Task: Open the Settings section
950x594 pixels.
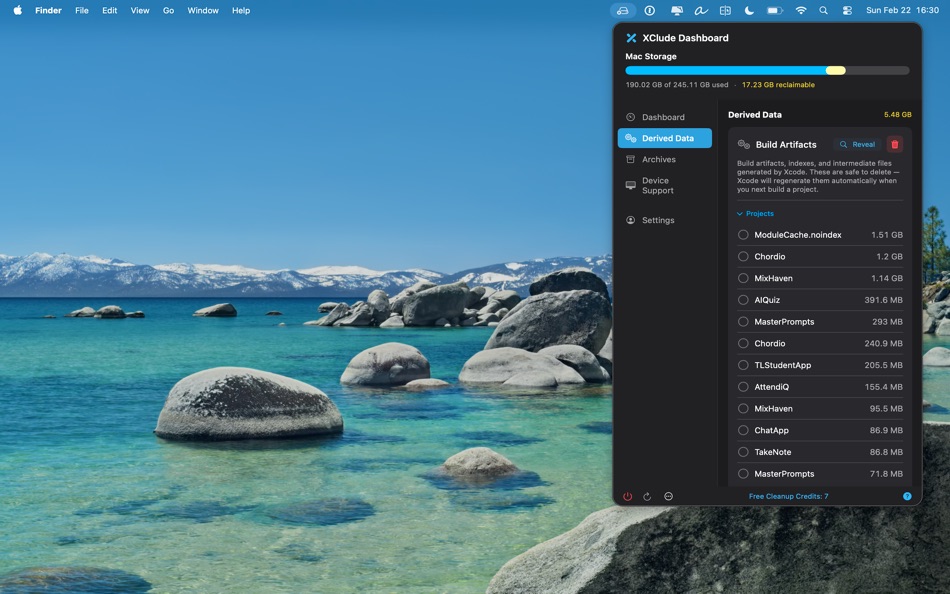Action: point(659,220)
